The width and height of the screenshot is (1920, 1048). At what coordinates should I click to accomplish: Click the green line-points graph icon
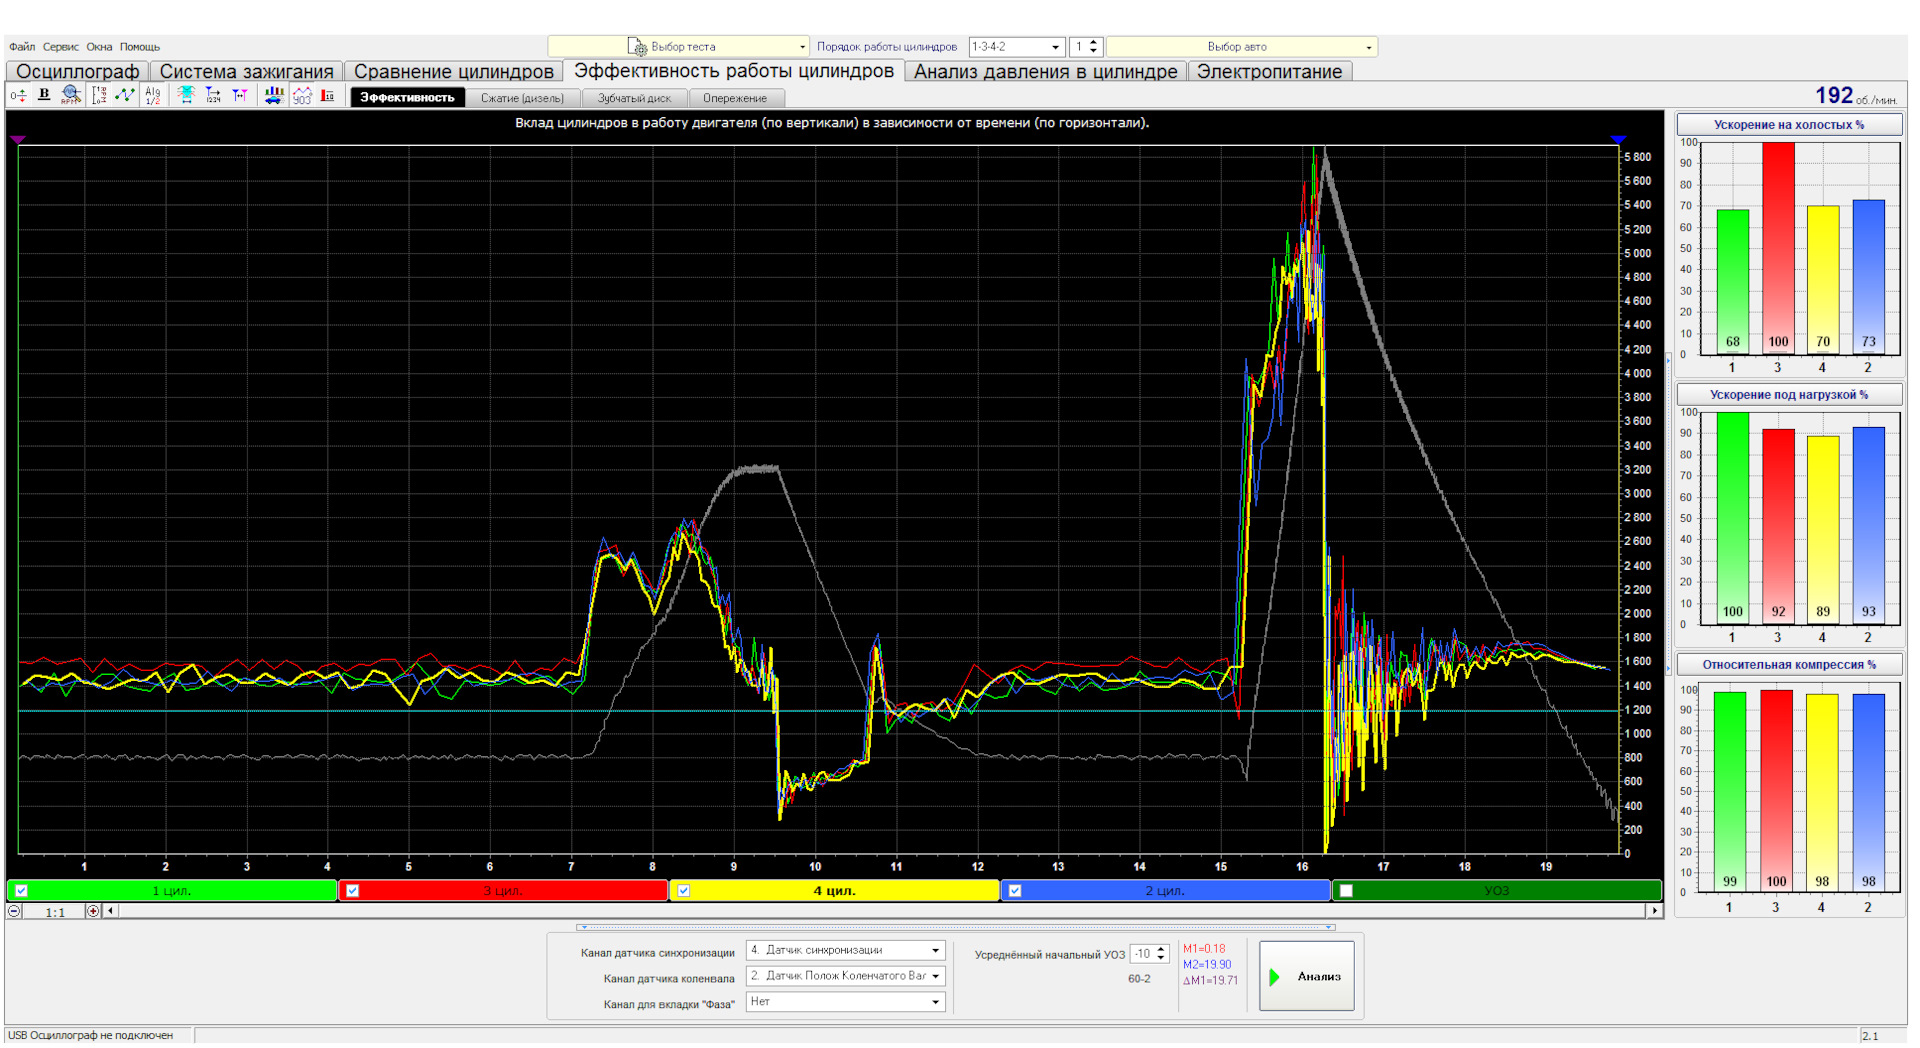coord(125,95)
